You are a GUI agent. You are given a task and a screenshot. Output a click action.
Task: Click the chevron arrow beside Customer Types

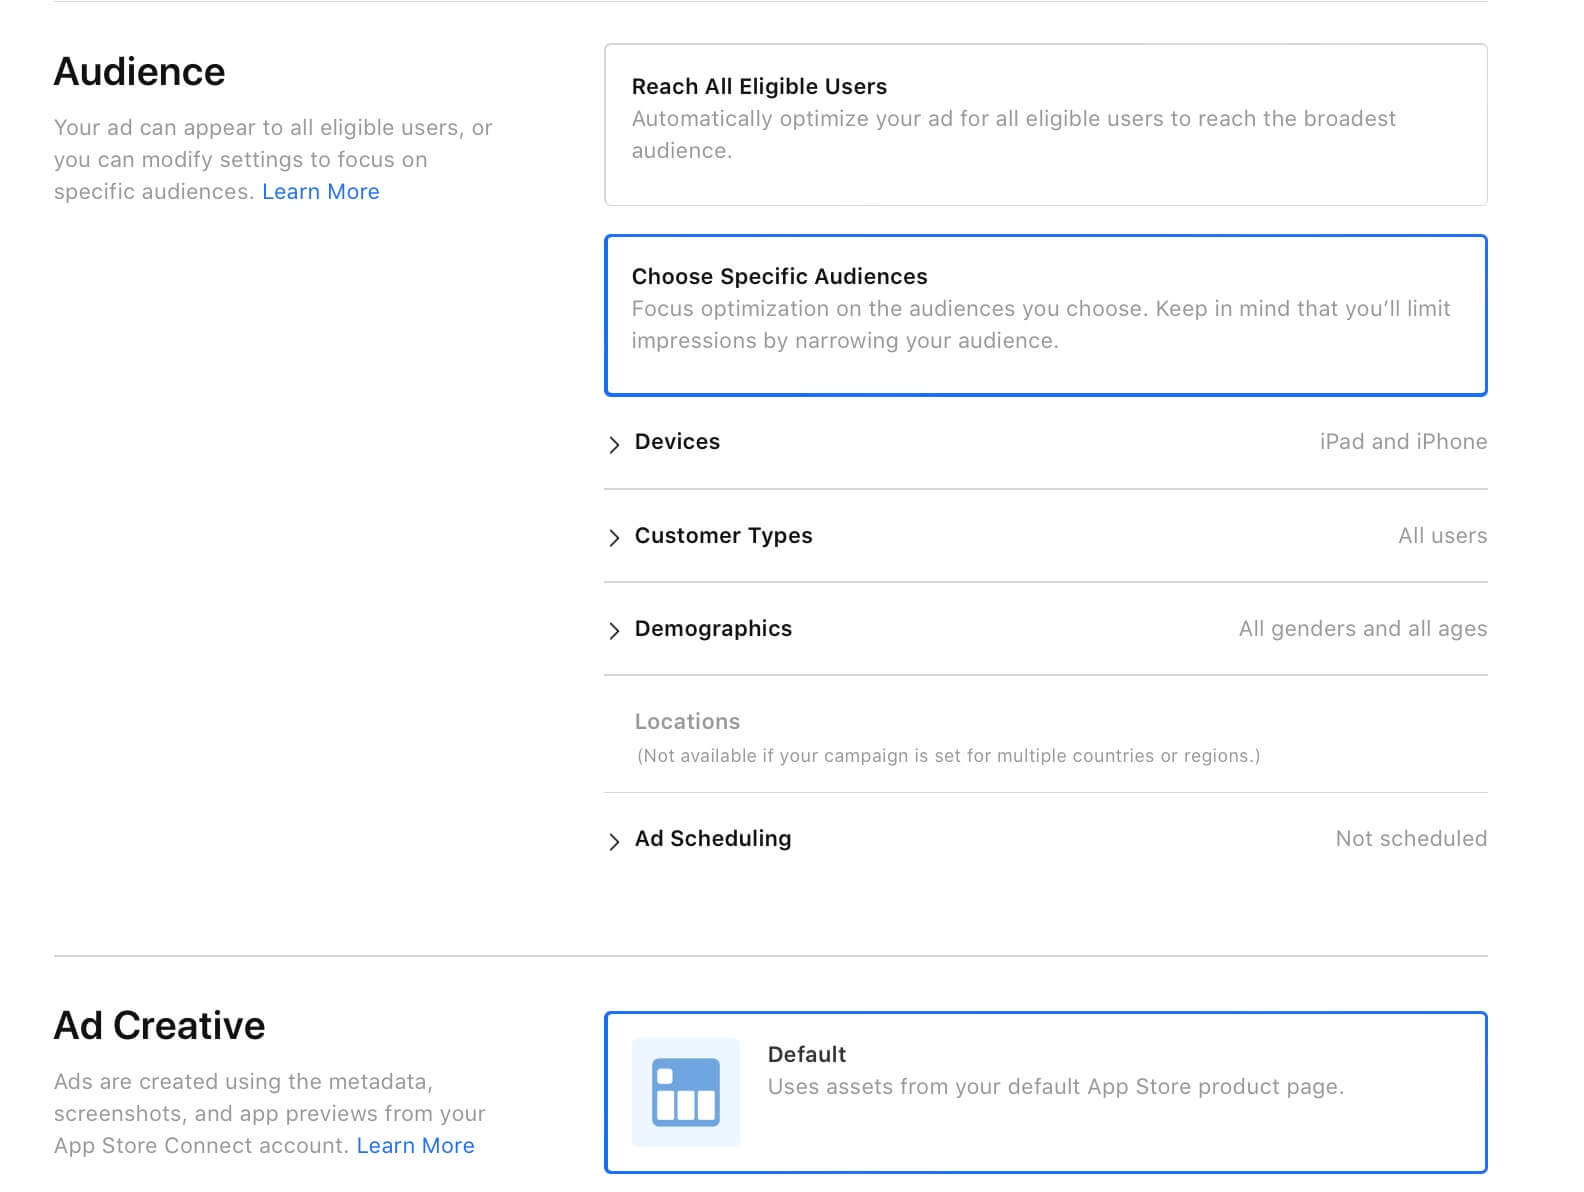pos(614,538)
